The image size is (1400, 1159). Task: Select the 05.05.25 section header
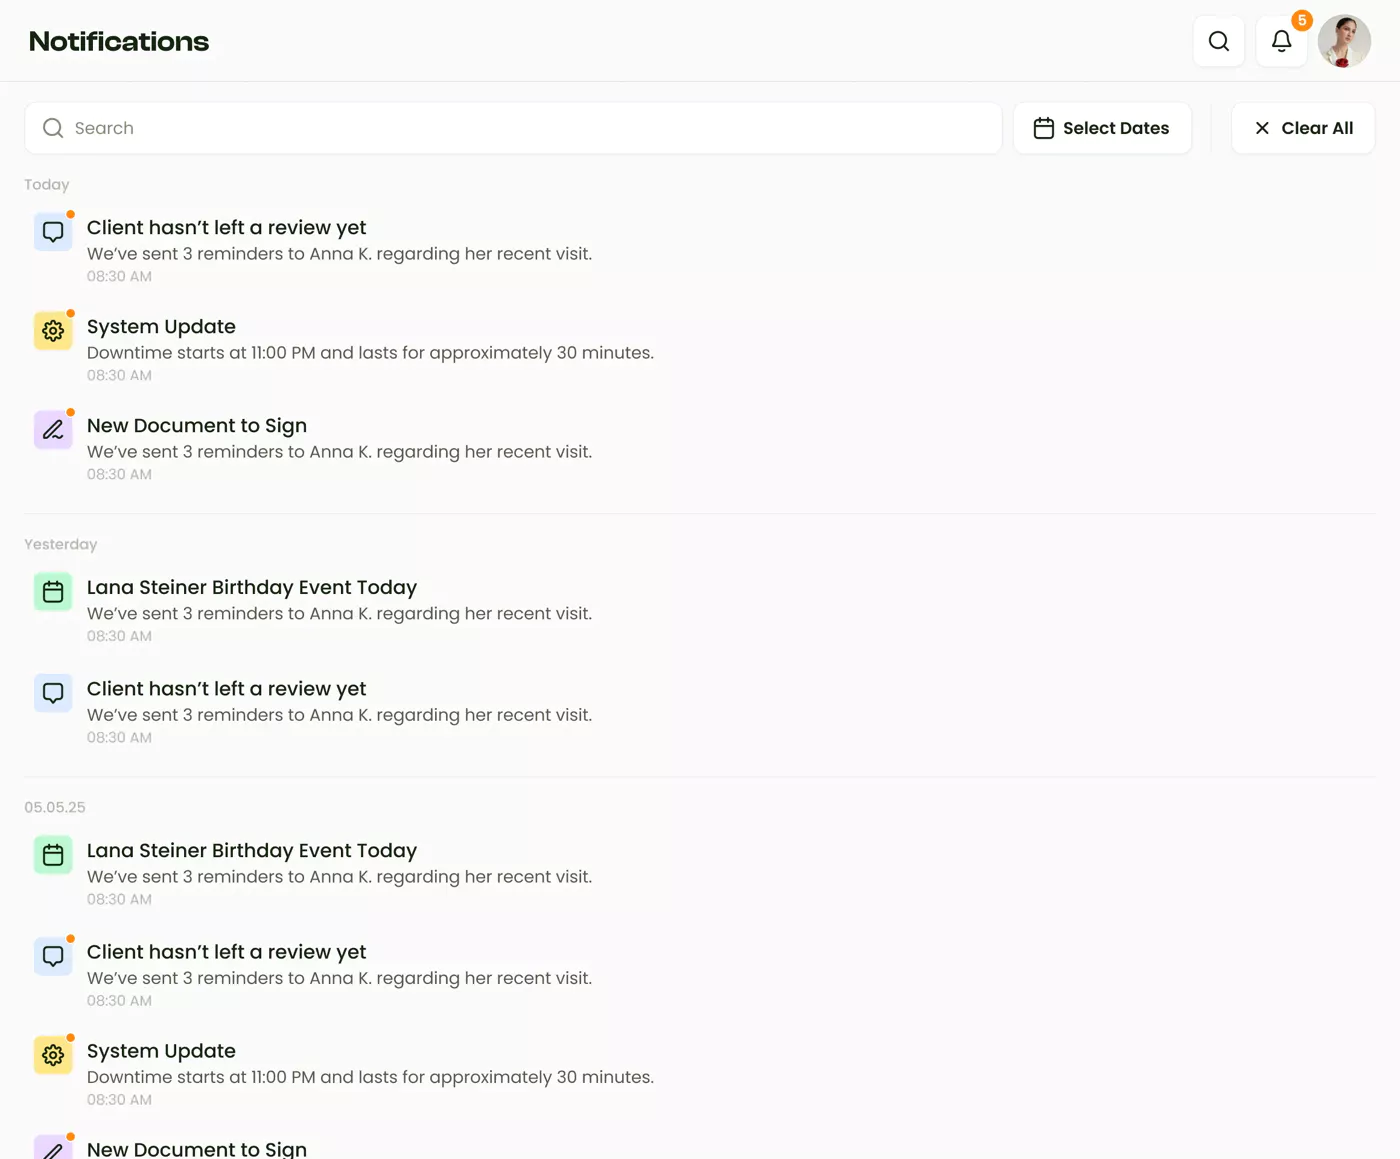[x=55, y=807]
